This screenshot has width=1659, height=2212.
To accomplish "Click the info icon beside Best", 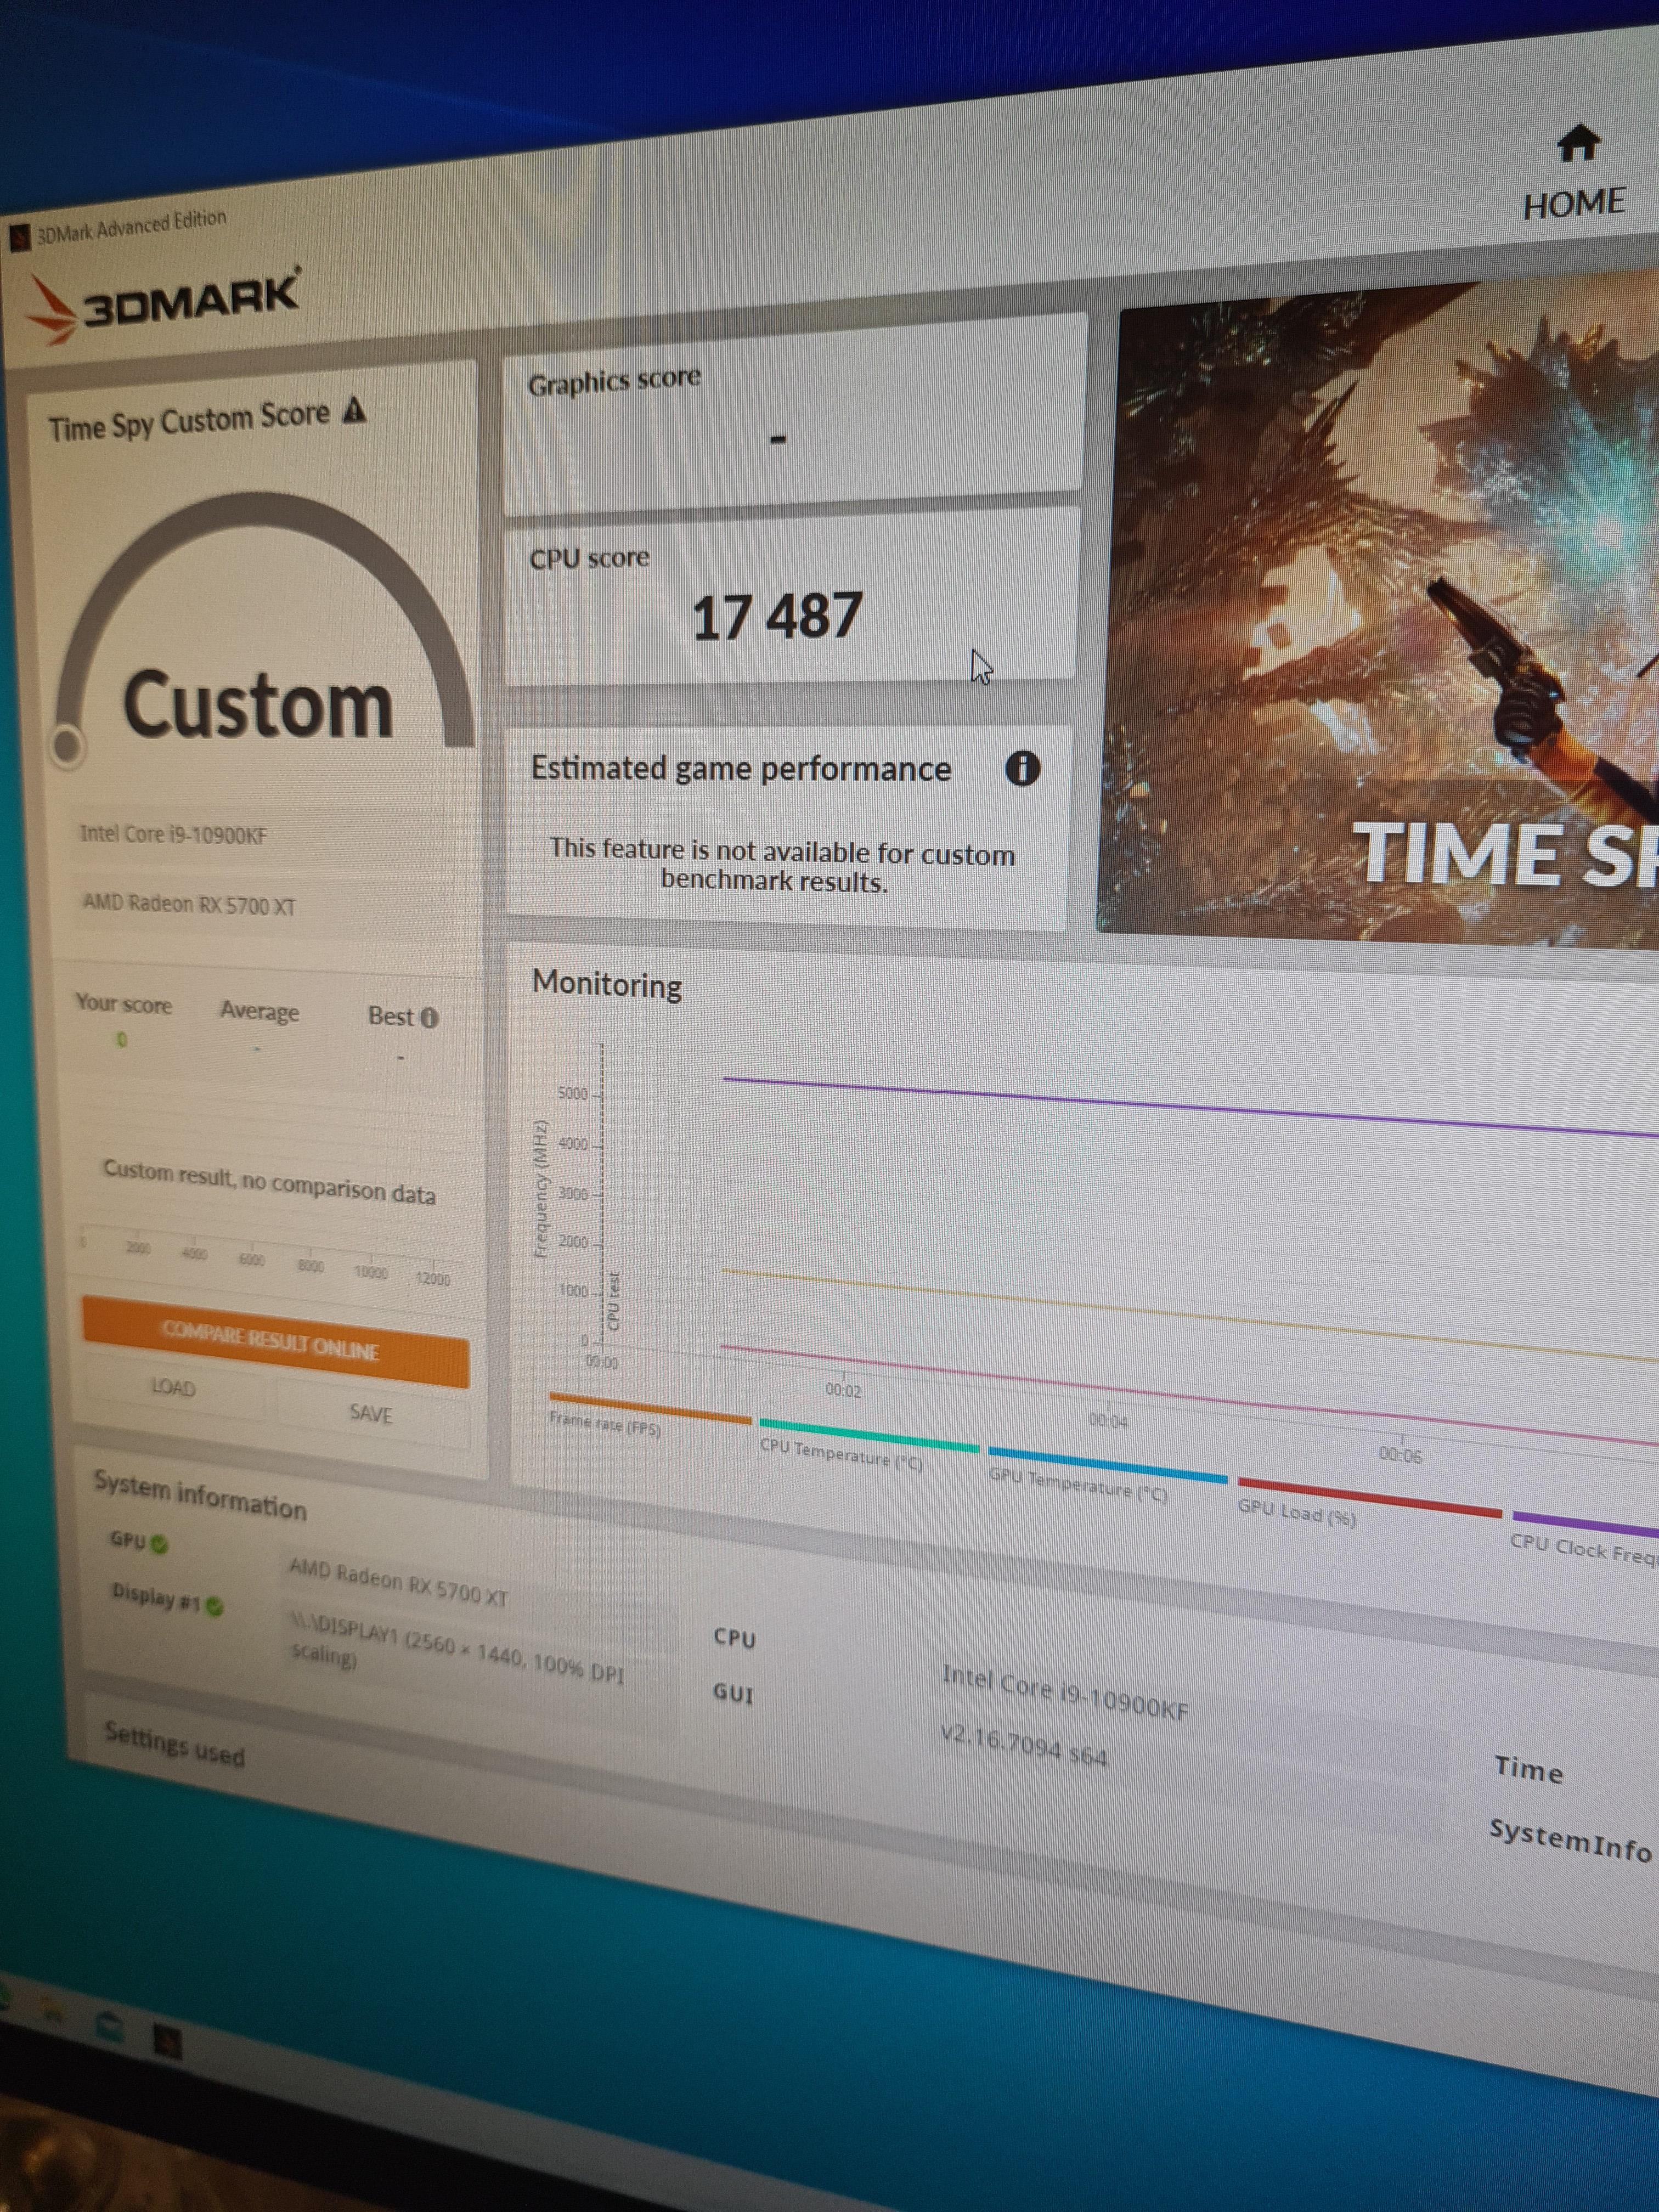I will [x=429, y=1018].
